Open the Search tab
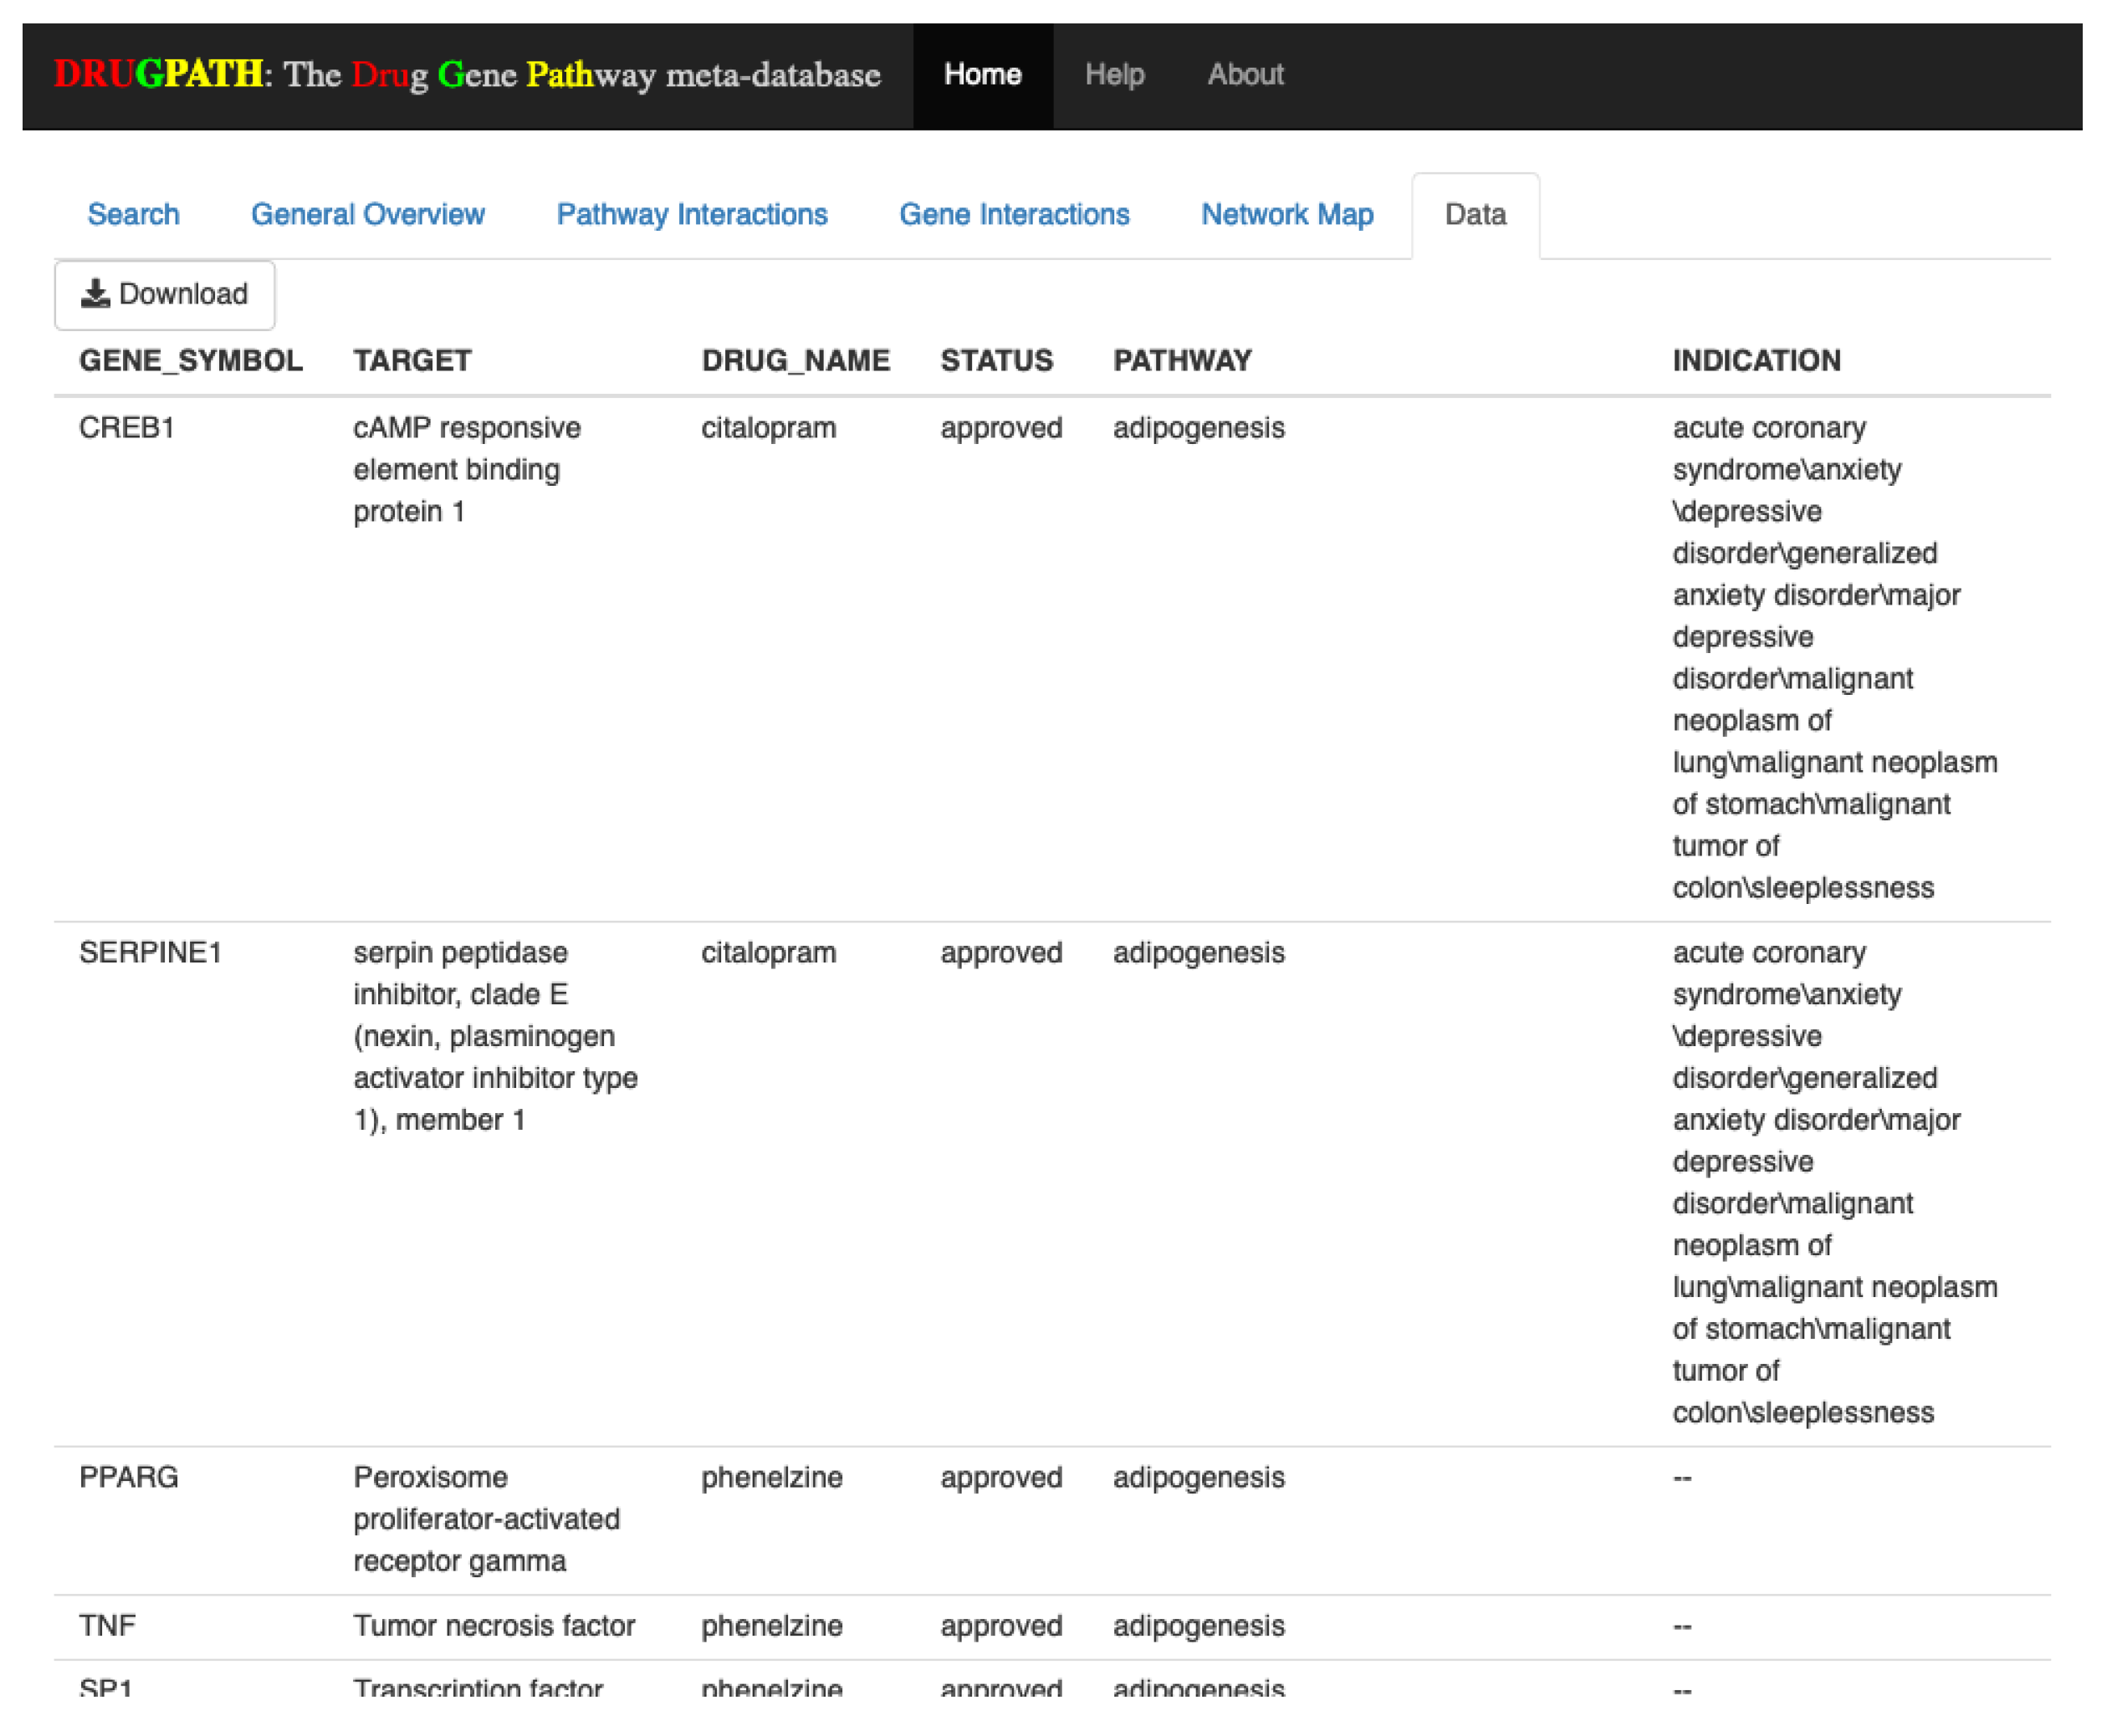 (x=133, y=215)
